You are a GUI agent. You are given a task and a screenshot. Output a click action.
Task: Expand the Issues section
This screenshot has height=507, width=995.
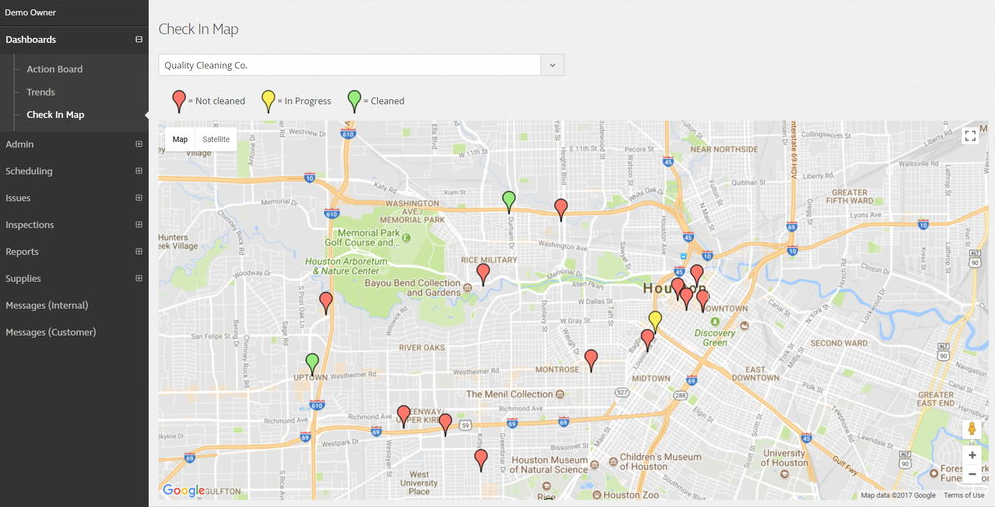[138, 197]
